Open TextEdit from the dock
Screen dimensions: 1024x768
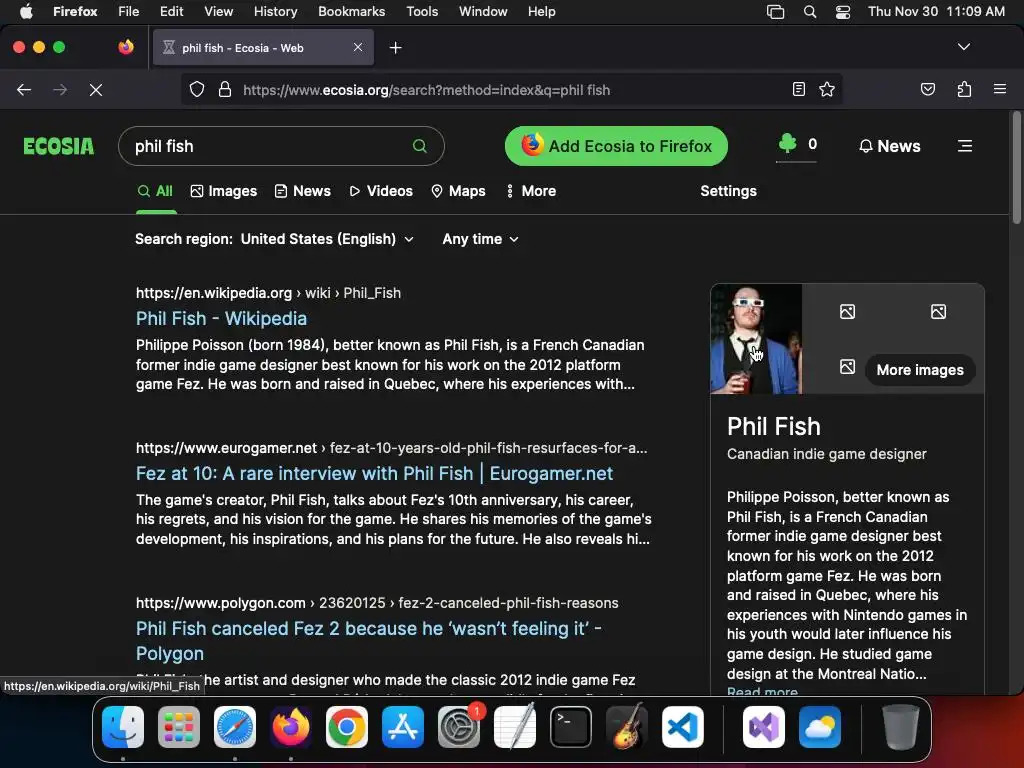coord(515,727)
